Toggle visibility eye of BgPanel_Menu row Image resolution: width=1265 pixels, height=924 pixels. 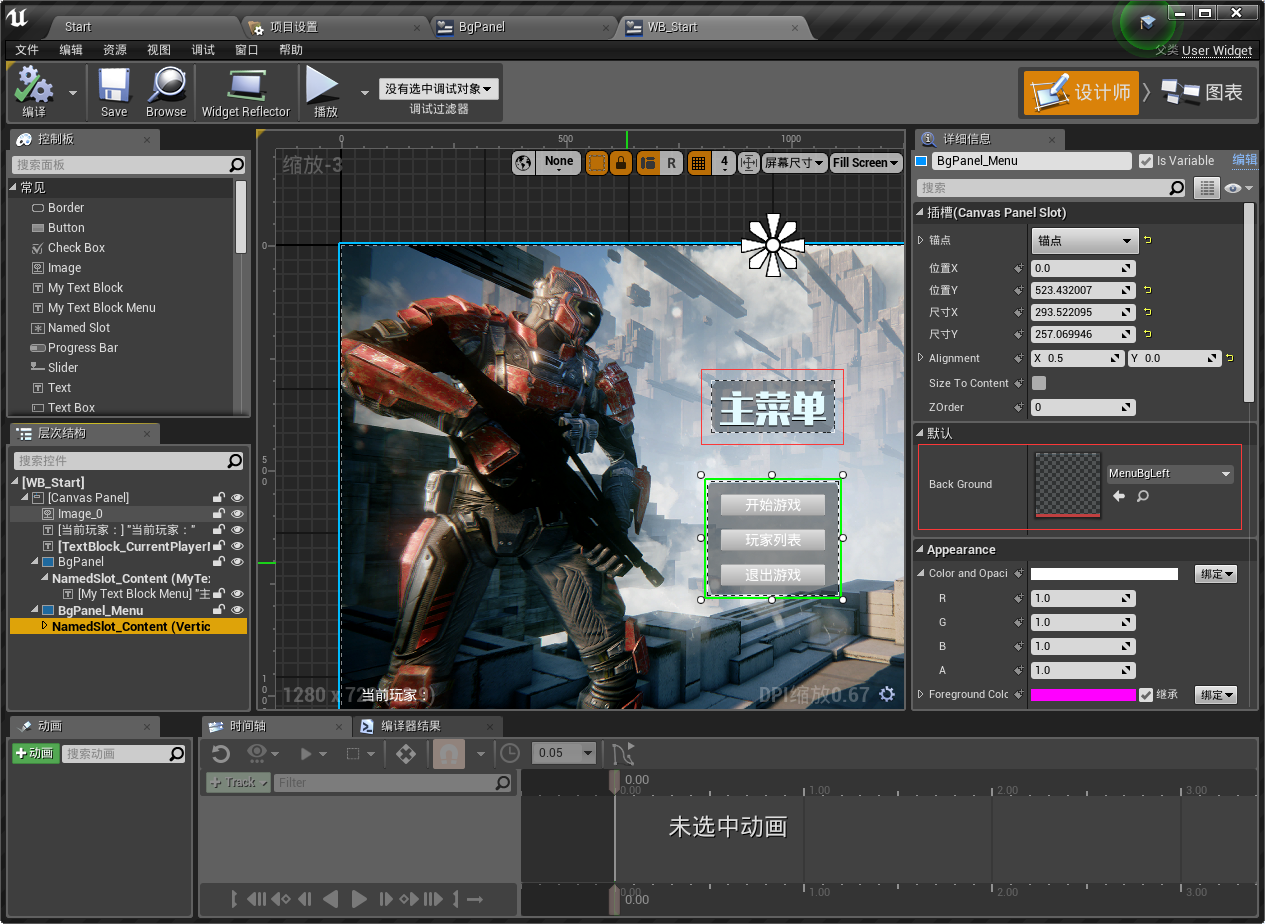[238, 610]
